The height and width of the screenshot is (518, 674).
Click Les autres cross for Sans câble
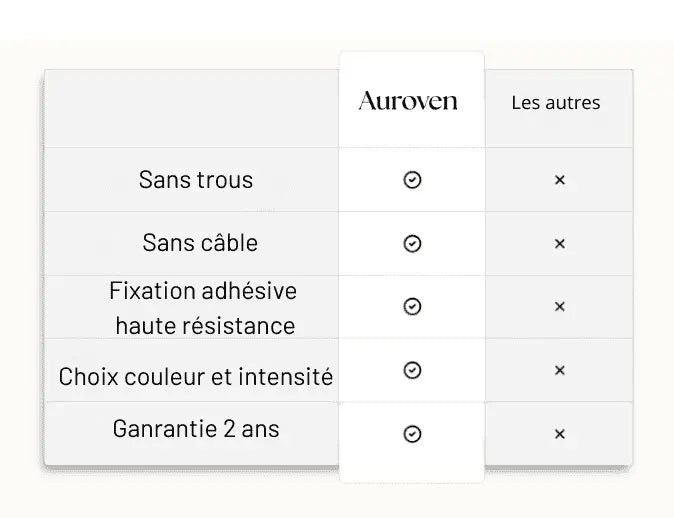tap(560, 243)
